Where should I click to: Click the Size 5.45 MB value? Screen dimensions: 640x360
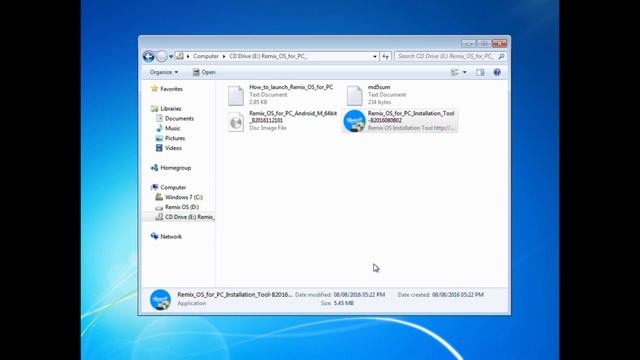pyautogui.click(x=343, y=303)
